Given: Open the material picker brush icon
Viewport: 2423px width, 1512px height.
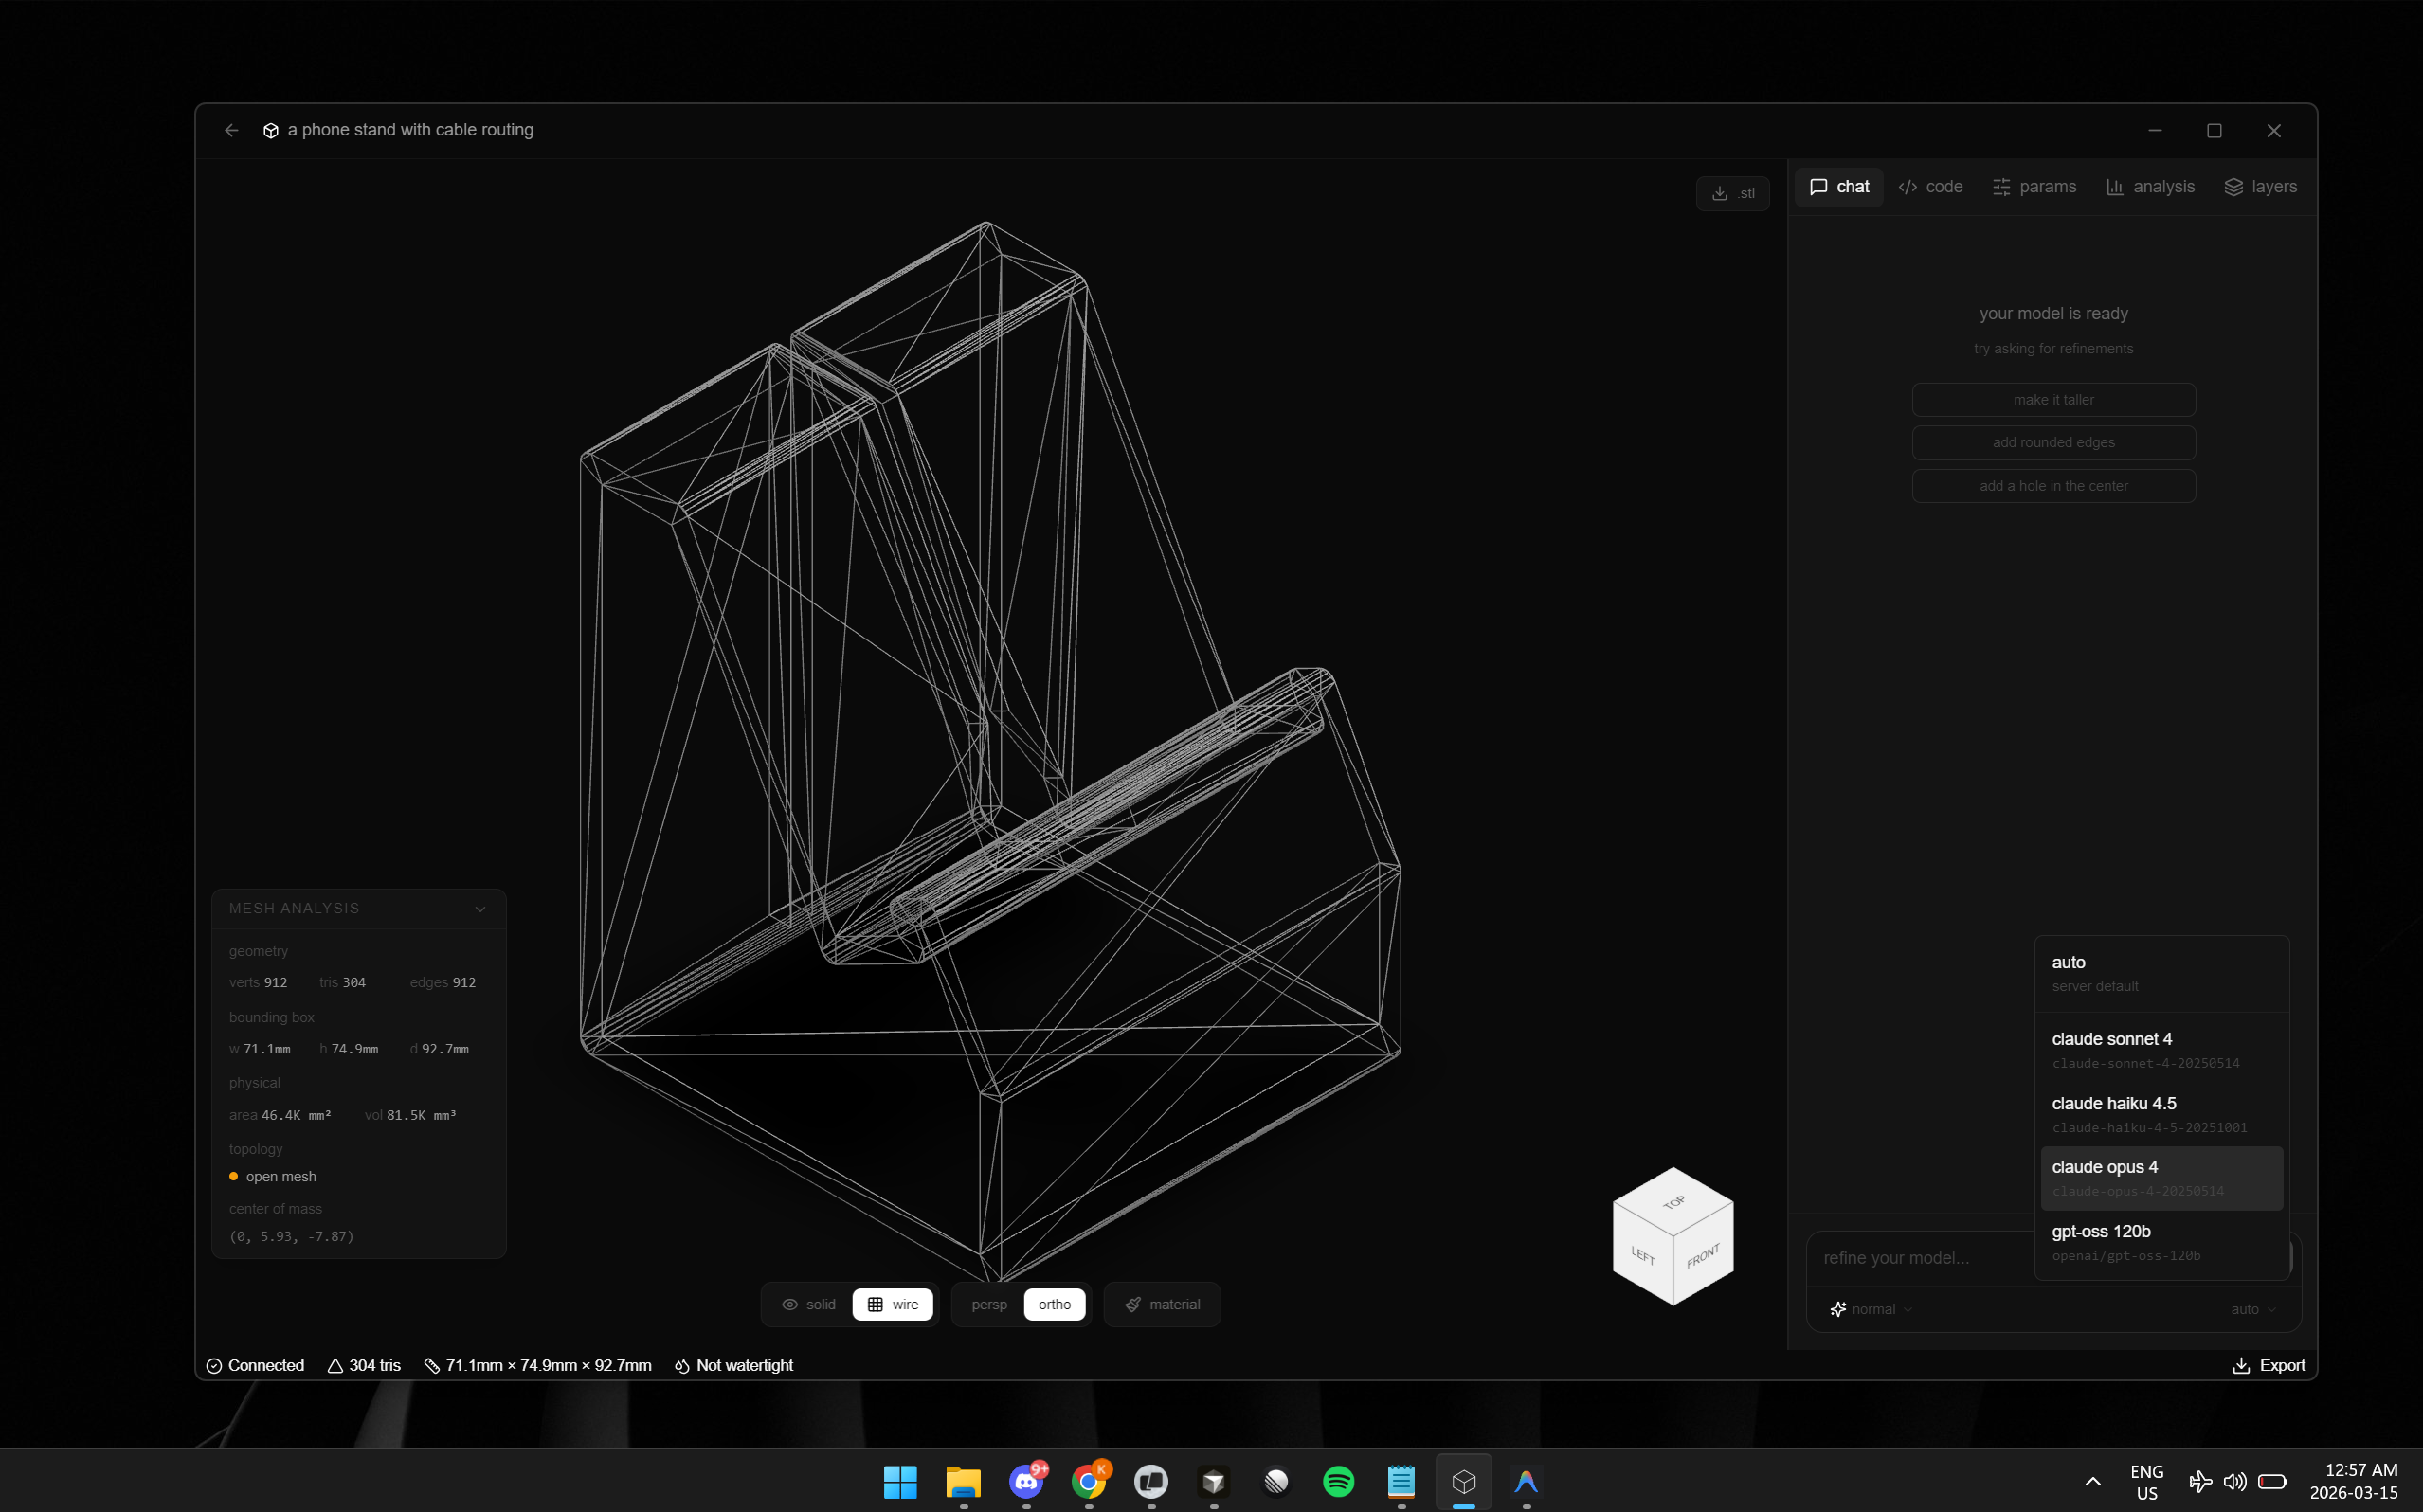Looking at the screenshot, I should coord(1133,1305).
